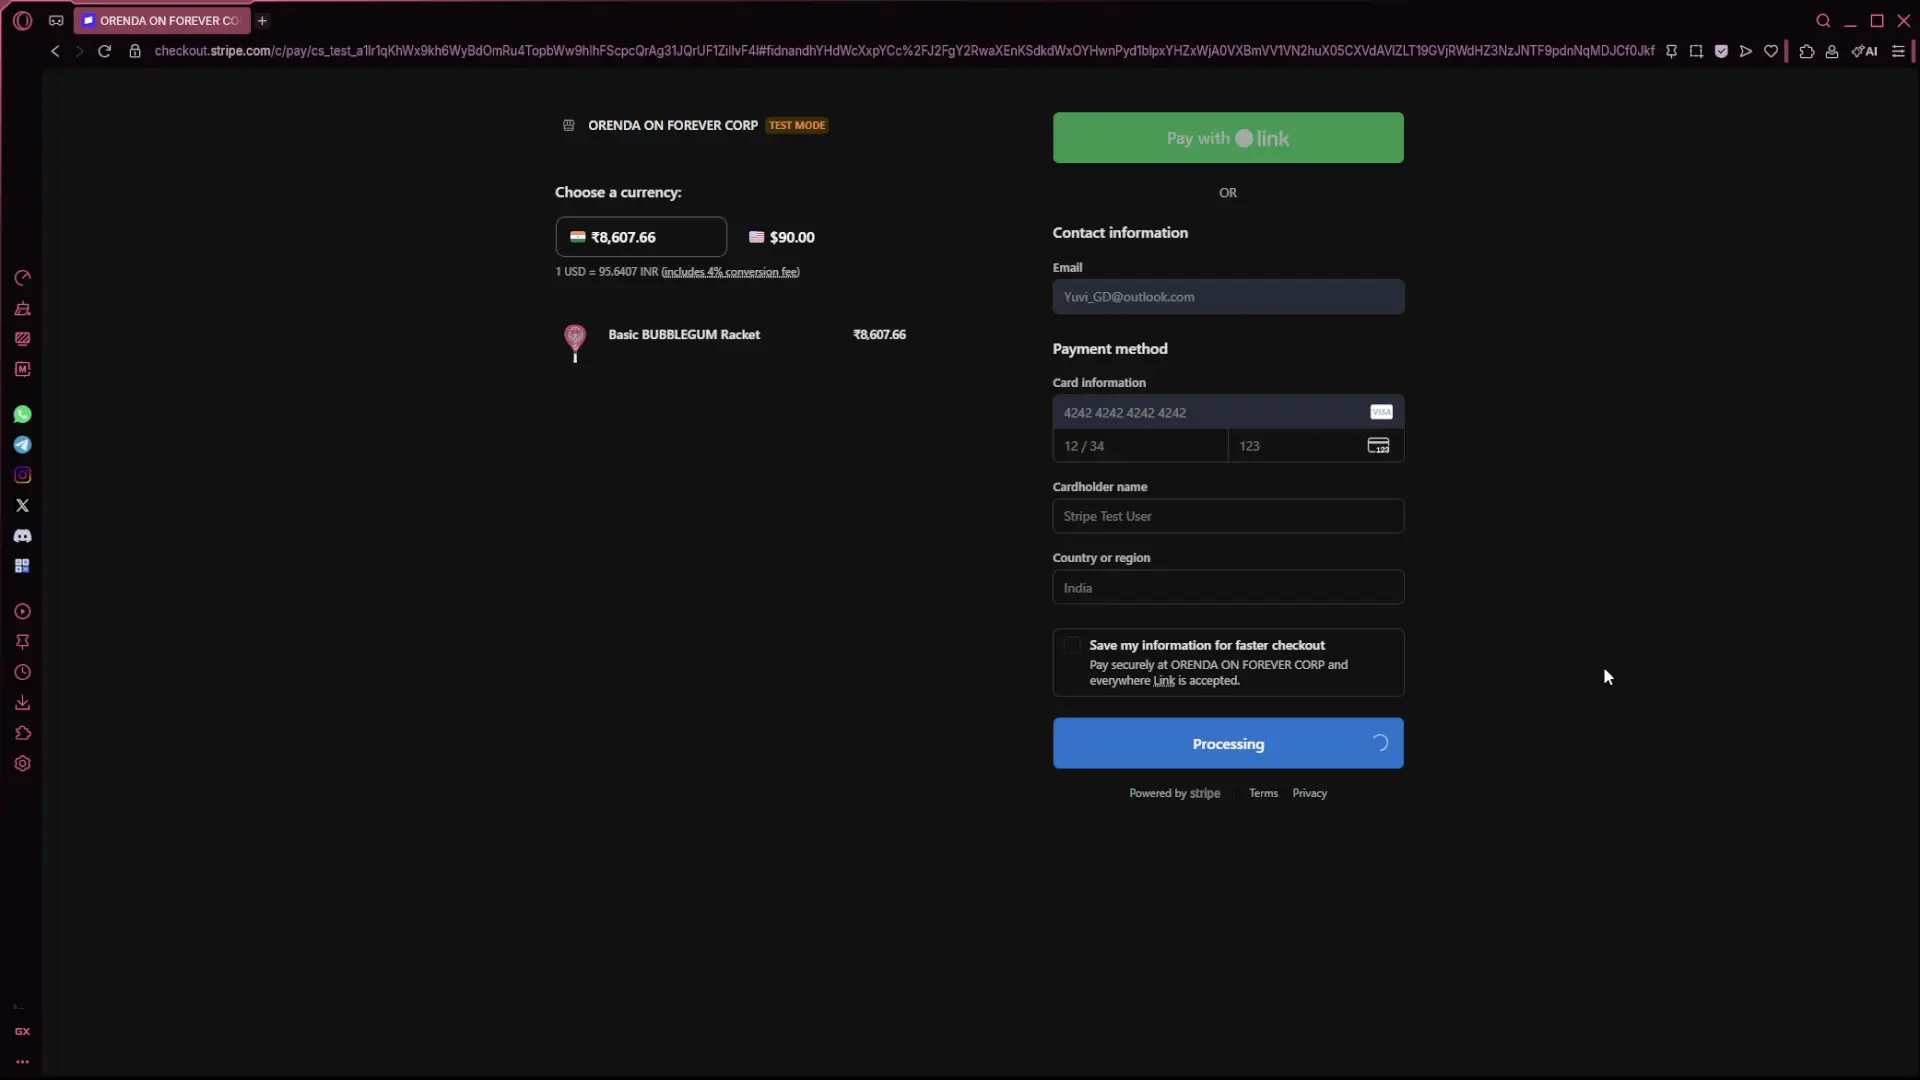Screen dimensions: 1920x1080
Task: Click the striped monitor icon in sidebar
Action: click(22, 339)
